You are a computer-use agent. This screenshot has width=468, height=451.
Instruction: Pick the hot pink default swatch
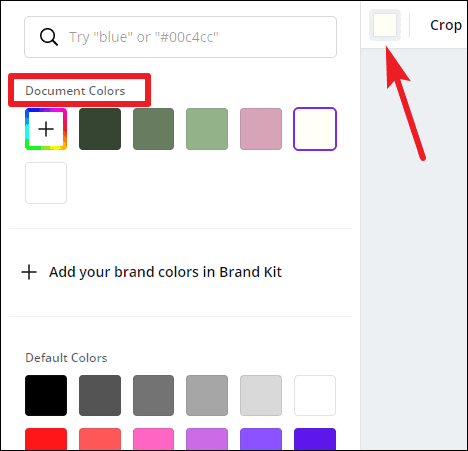click(x=153, y=439)
